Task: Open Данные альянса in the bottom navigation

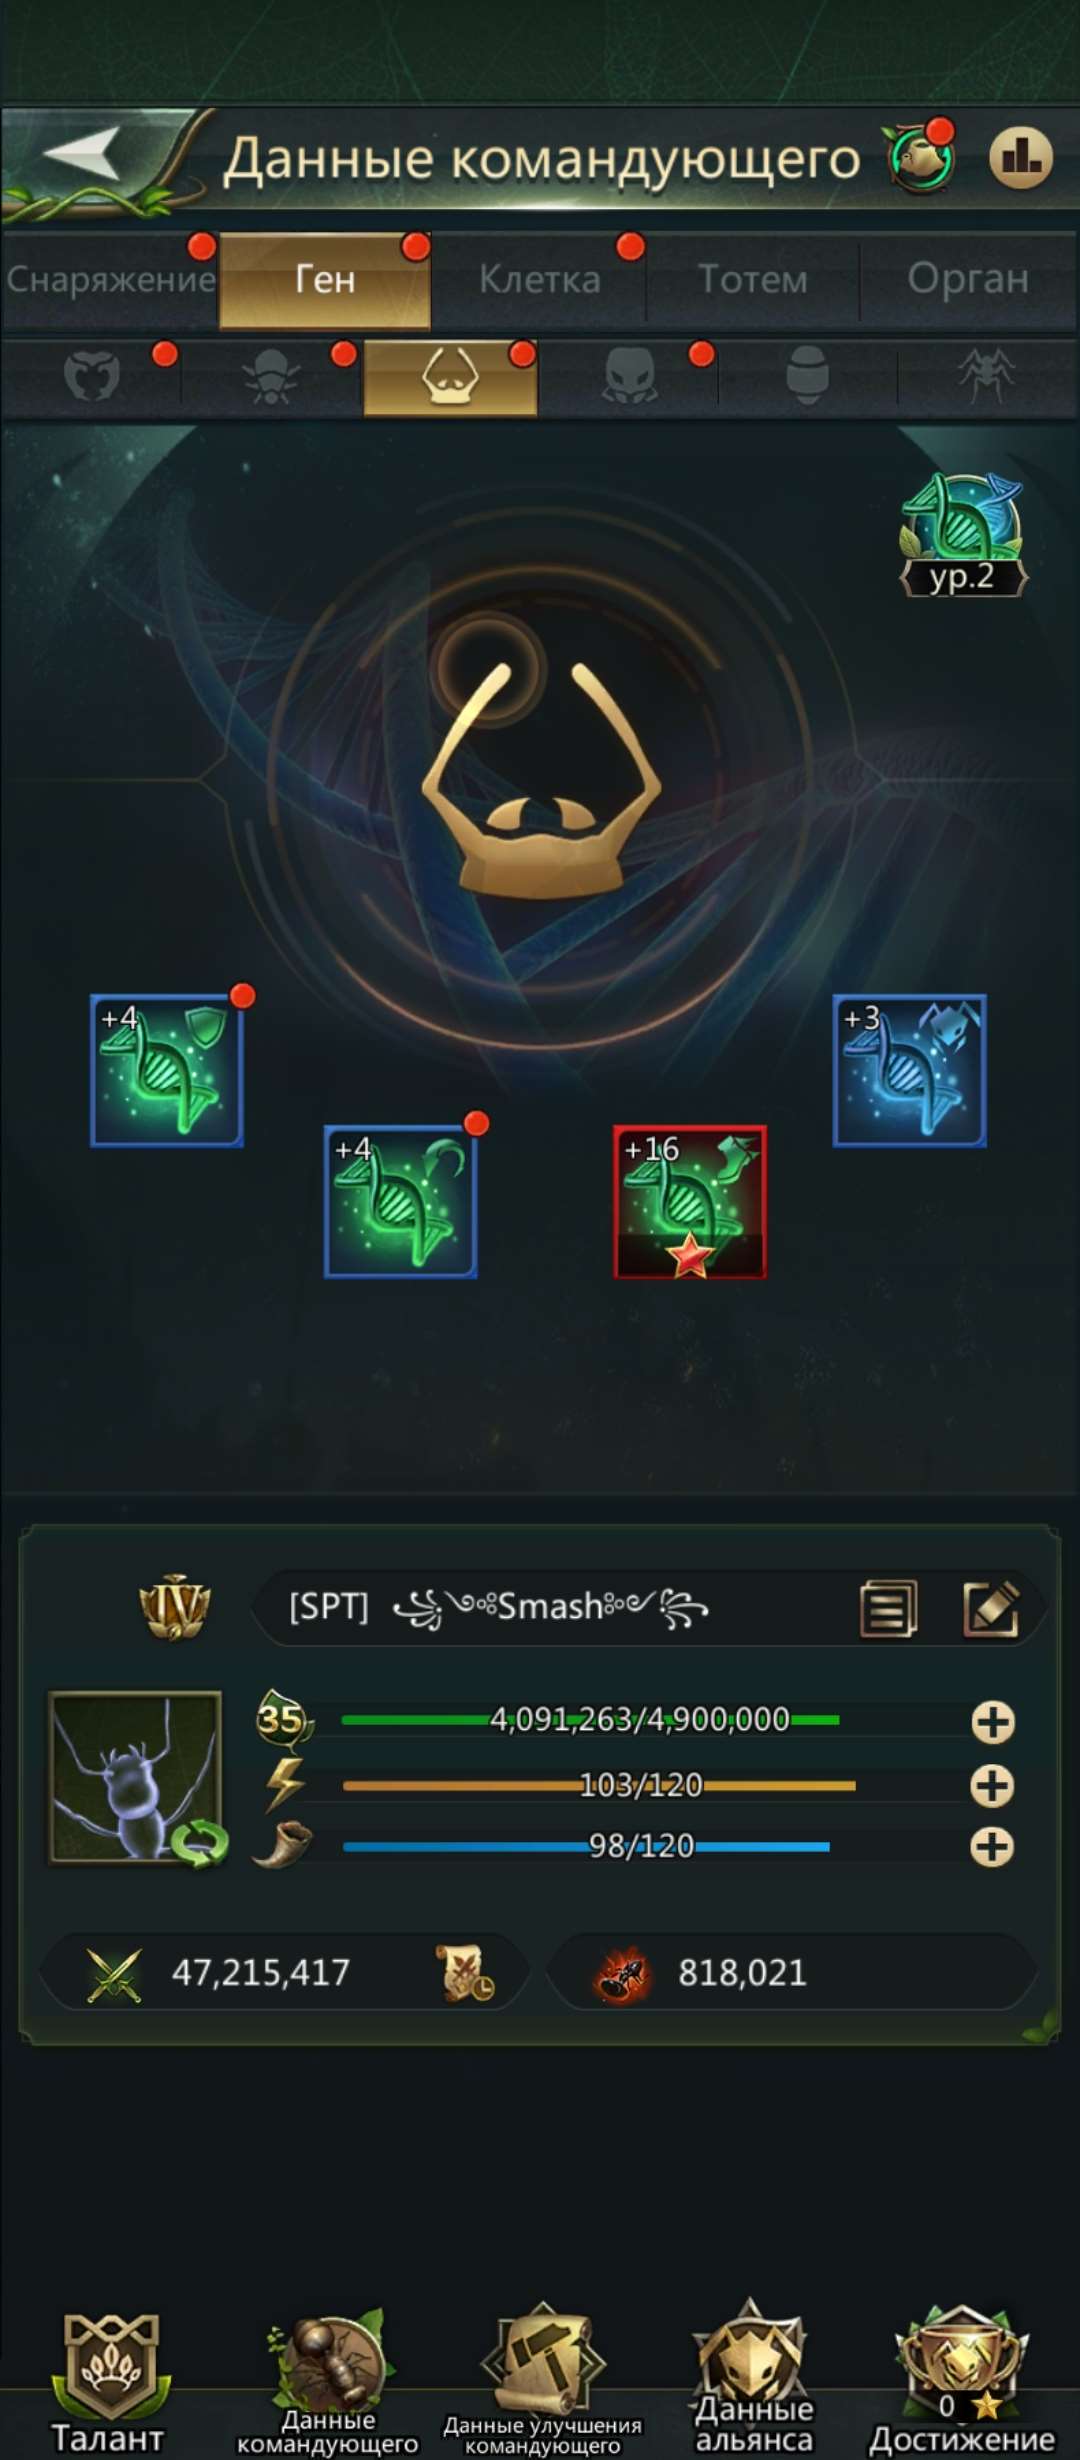Action: tap(753, 2382)
